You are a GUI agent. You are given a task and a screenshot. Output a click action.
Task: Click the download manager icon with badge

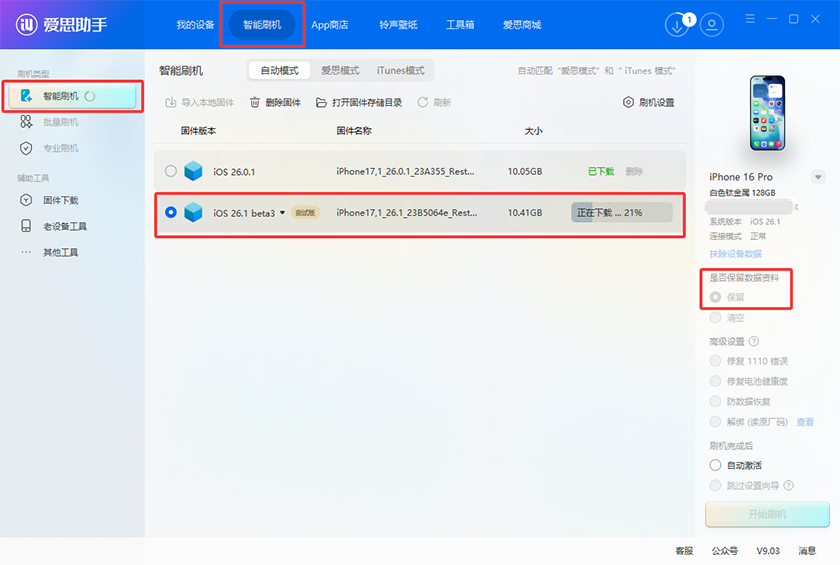pyautogui.click(x=678, y=25)
